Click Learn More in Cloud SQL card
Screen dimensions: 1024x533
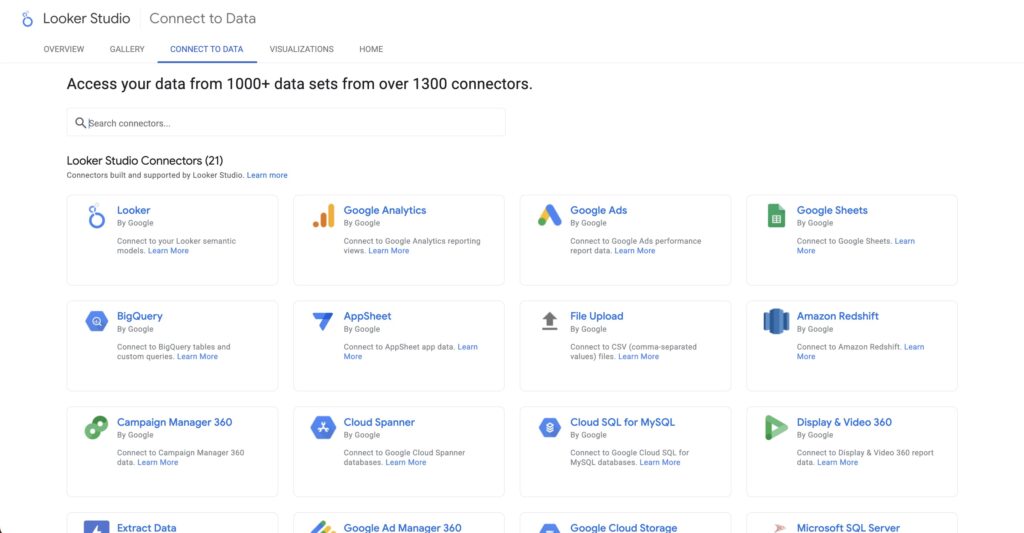(660, 462)
